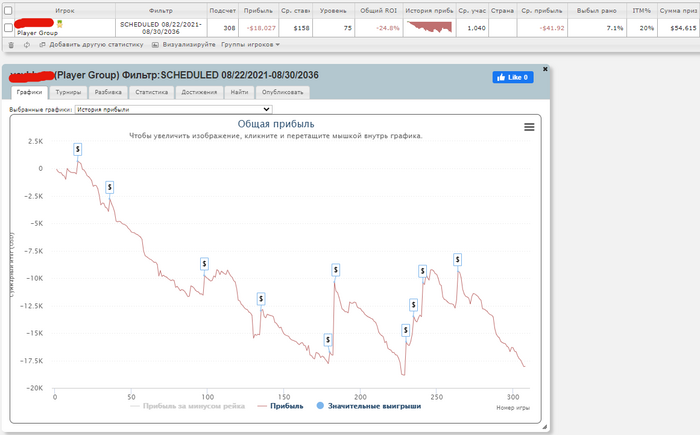The width and height of the screenshot is (700, 435).
Task: Open the 'Разбивка' tab
Action: click(x=108, y=92)
